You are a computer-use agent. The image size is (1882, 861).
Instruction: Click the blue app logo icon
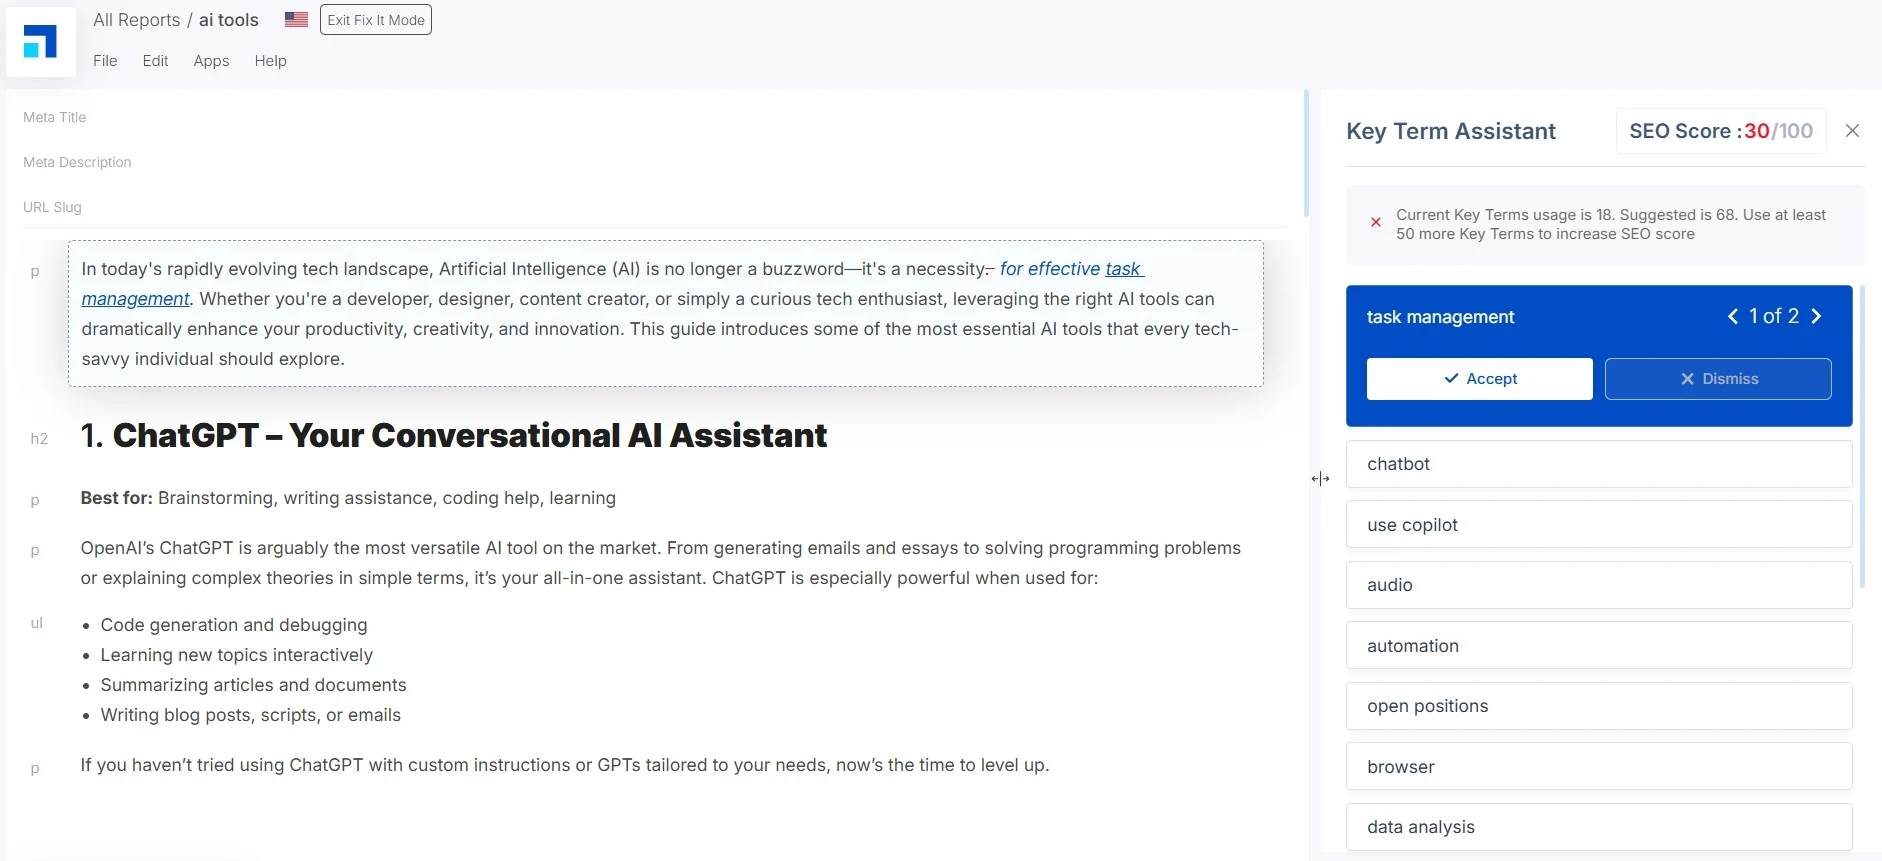pos(41,42)
